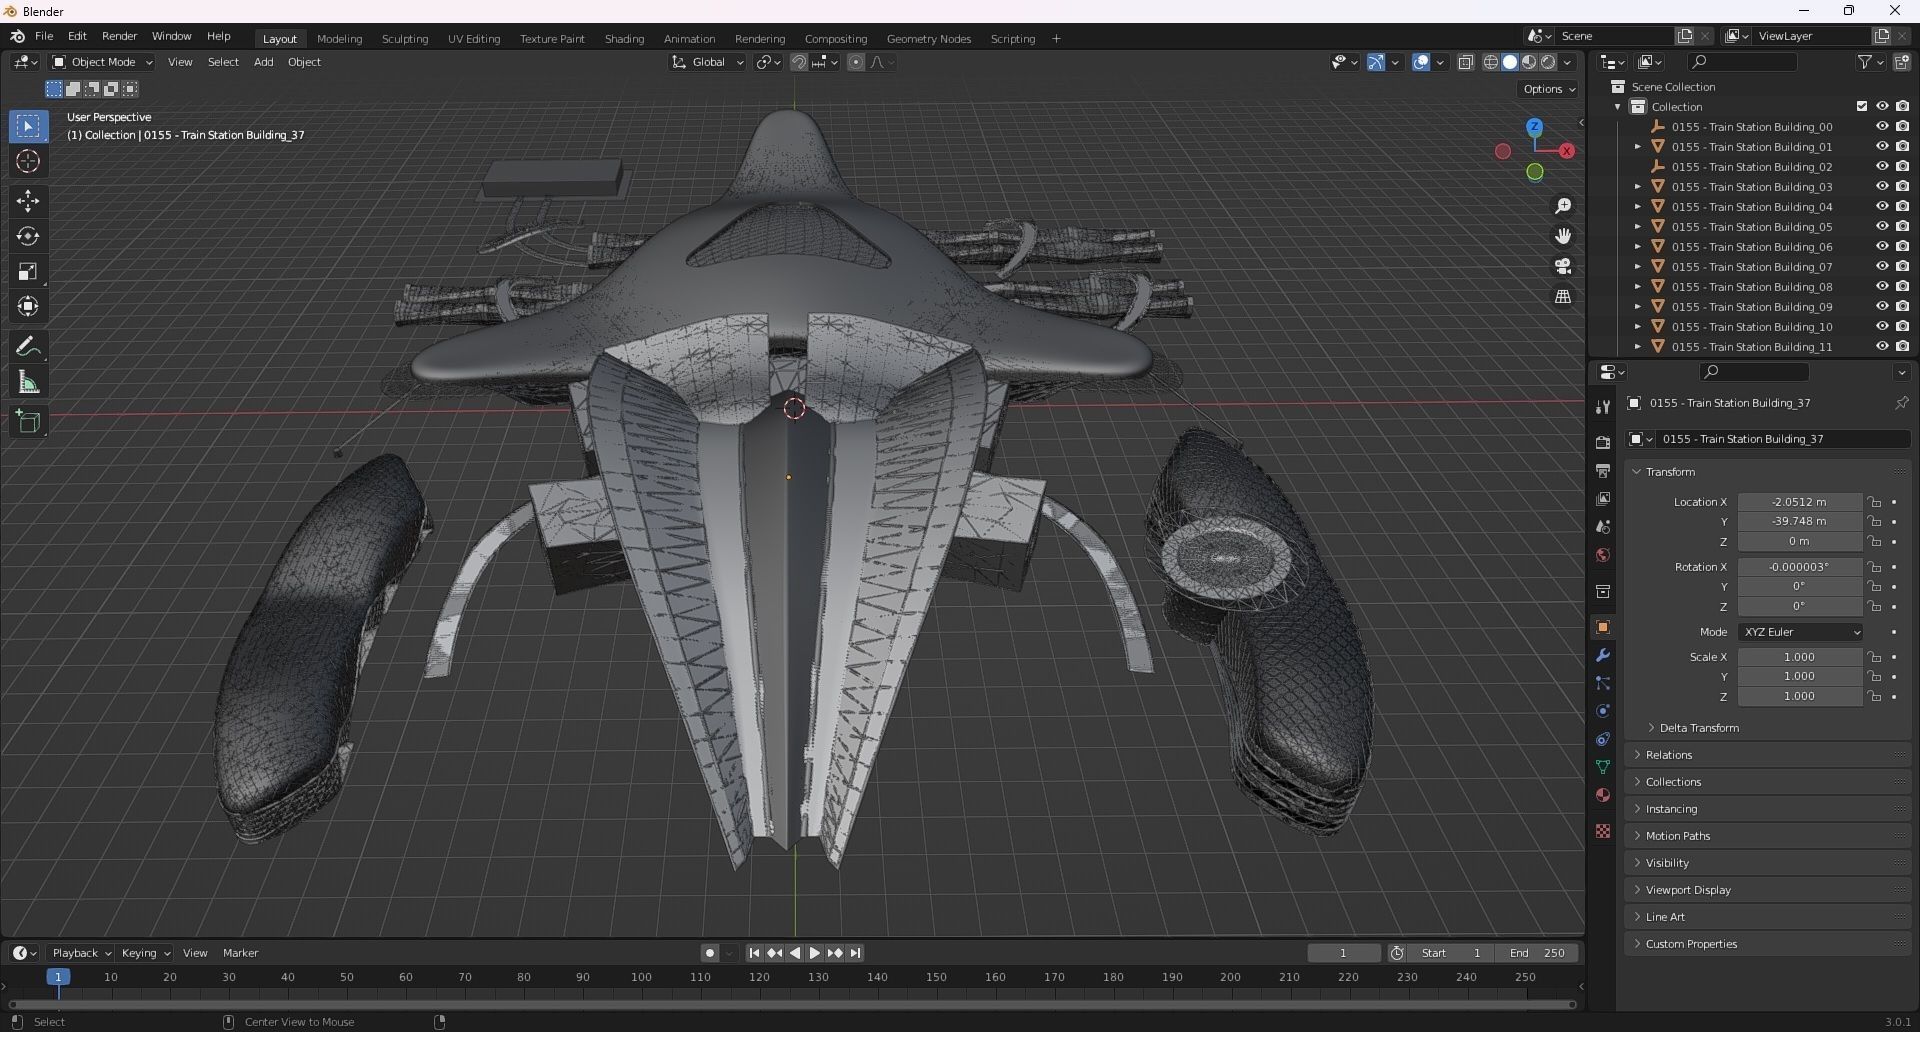This screenshot has width=1920, height=1040.
Task: Expand Train Station Building_01 in outliner
Action: 1638,147
